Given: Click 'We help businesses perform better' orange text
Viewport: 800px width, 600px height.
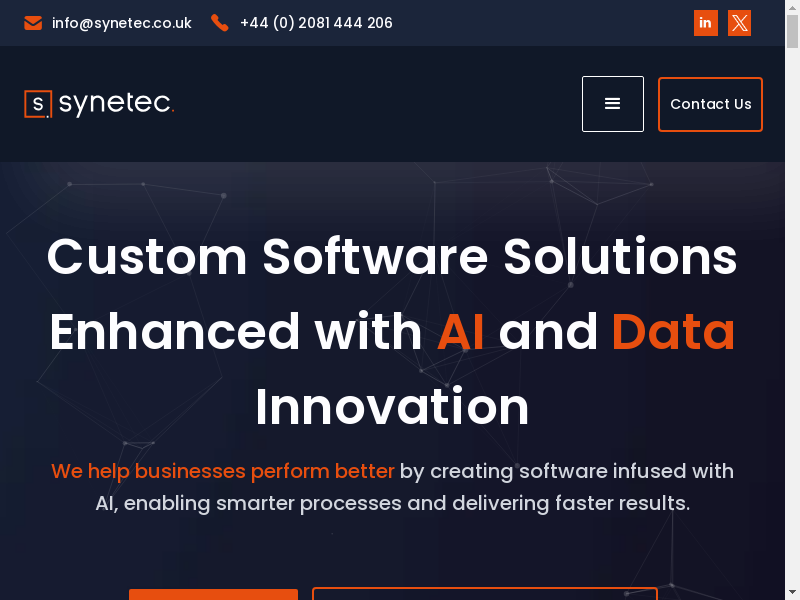Looking at the screenshot, I should click(x=223, y=471).
